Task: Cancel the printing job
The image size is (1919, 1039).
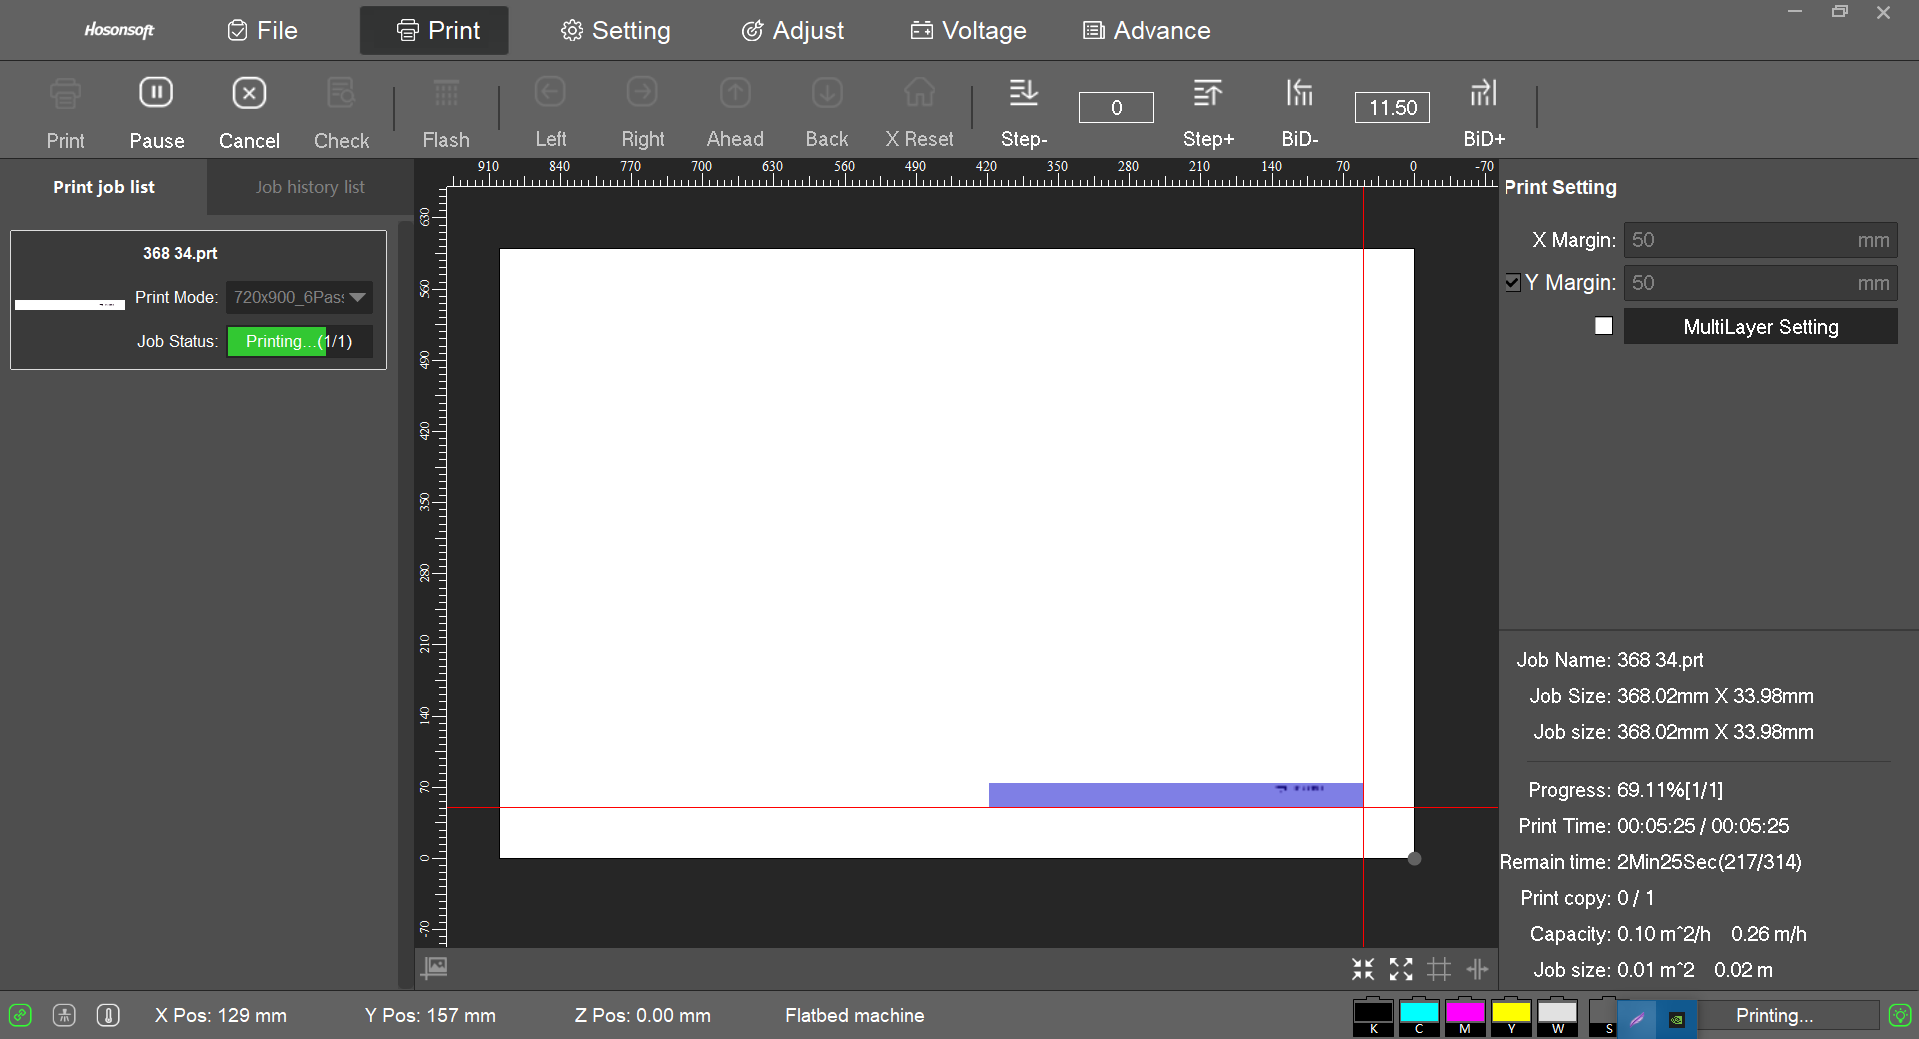Action: [x=249, y=110]
